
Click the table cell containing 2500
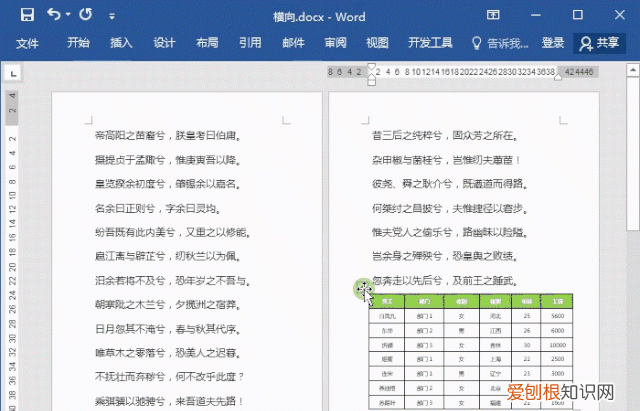coord(557,359)
